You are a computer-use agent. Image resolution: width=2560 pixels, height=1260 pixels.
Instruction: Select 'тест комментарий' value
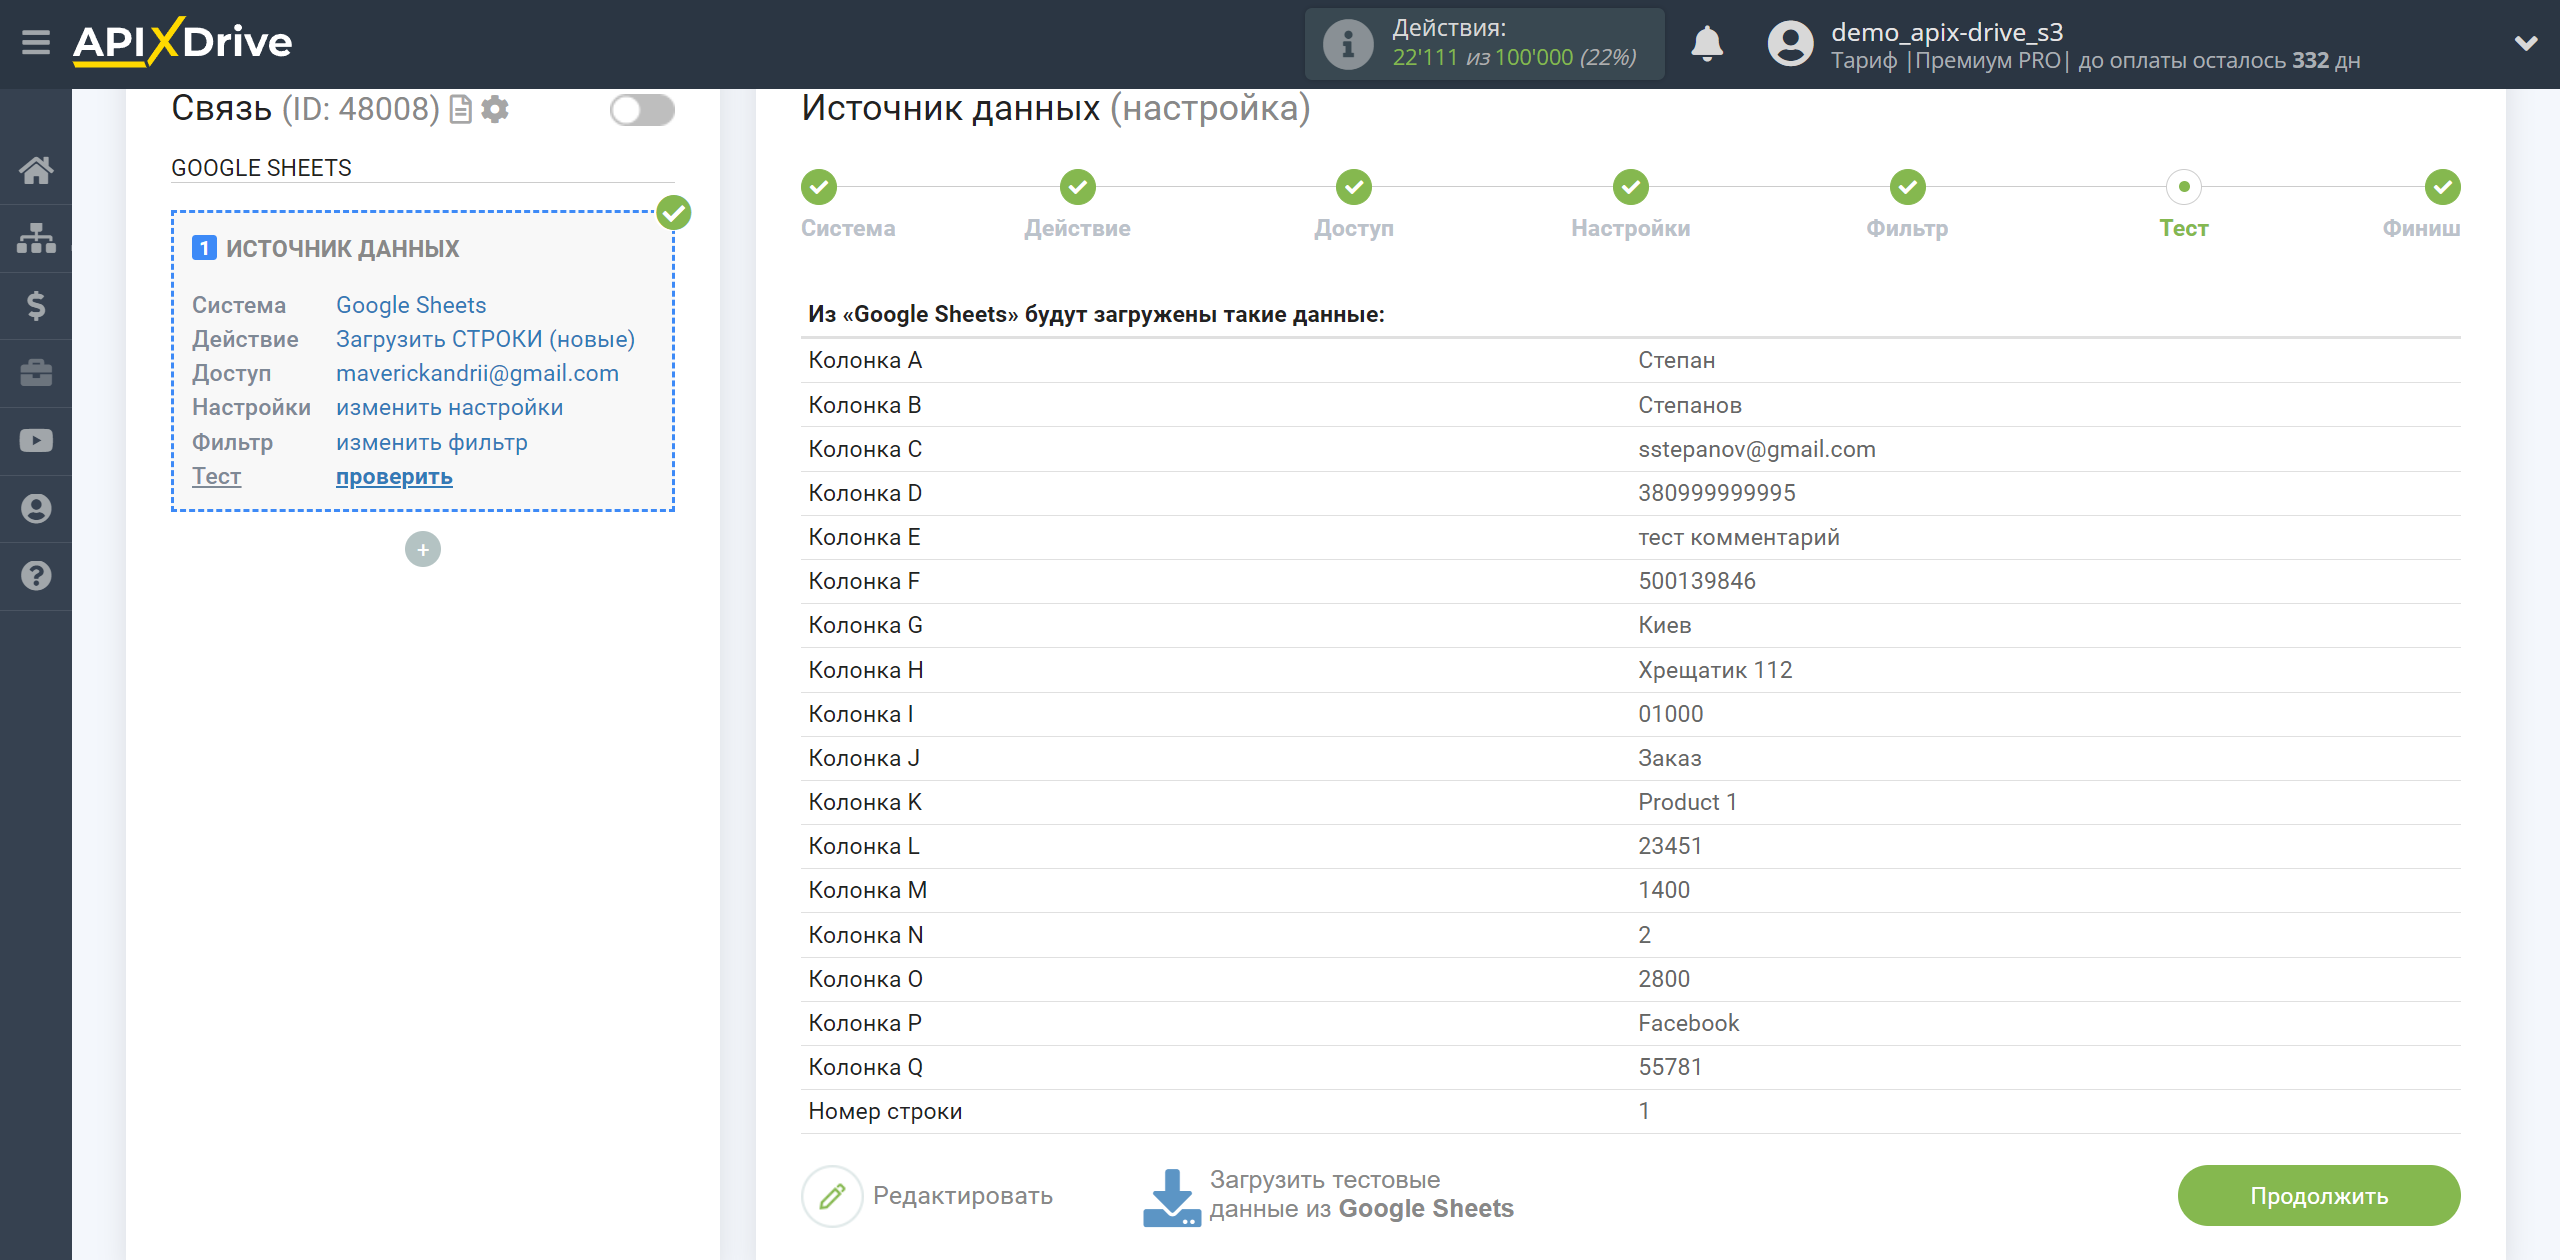(1738, 538)
